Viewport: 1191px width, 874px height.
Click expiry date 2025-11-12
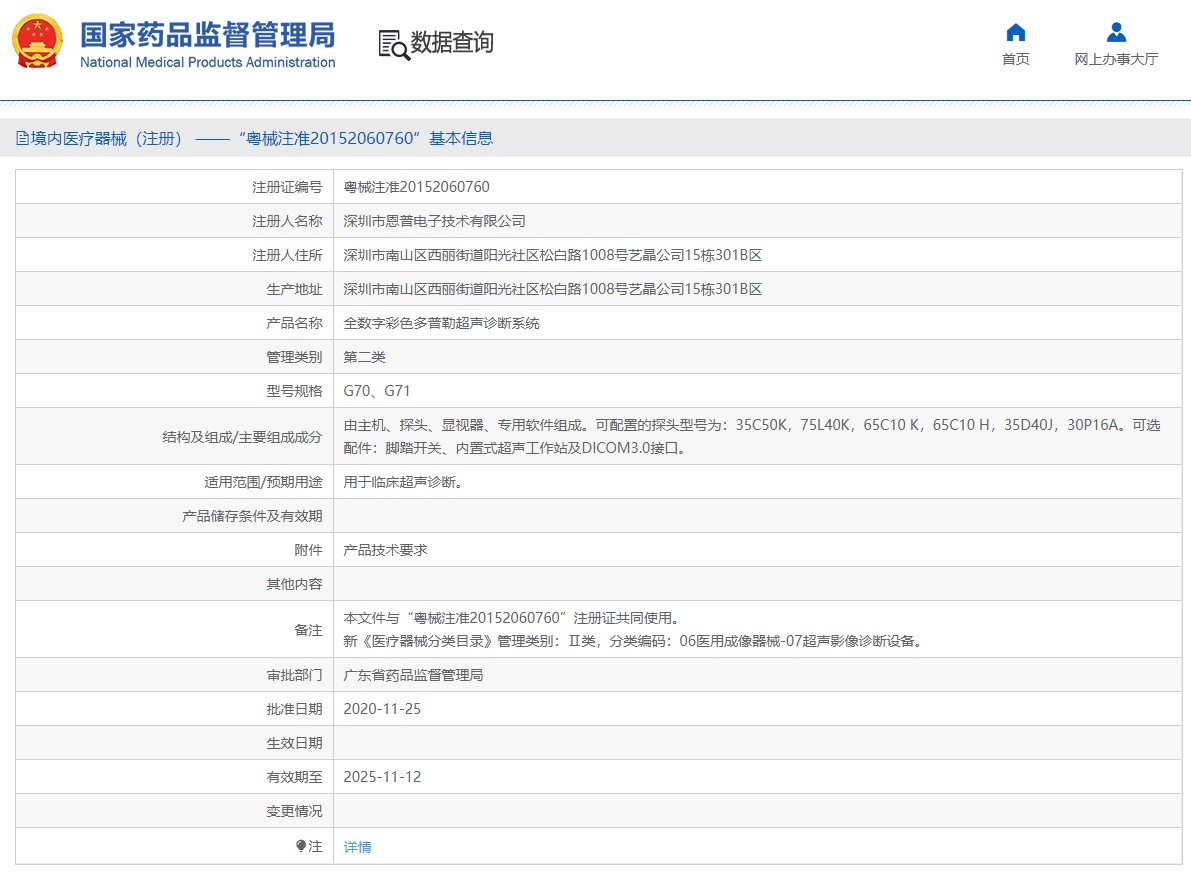(x=382, y=777)
